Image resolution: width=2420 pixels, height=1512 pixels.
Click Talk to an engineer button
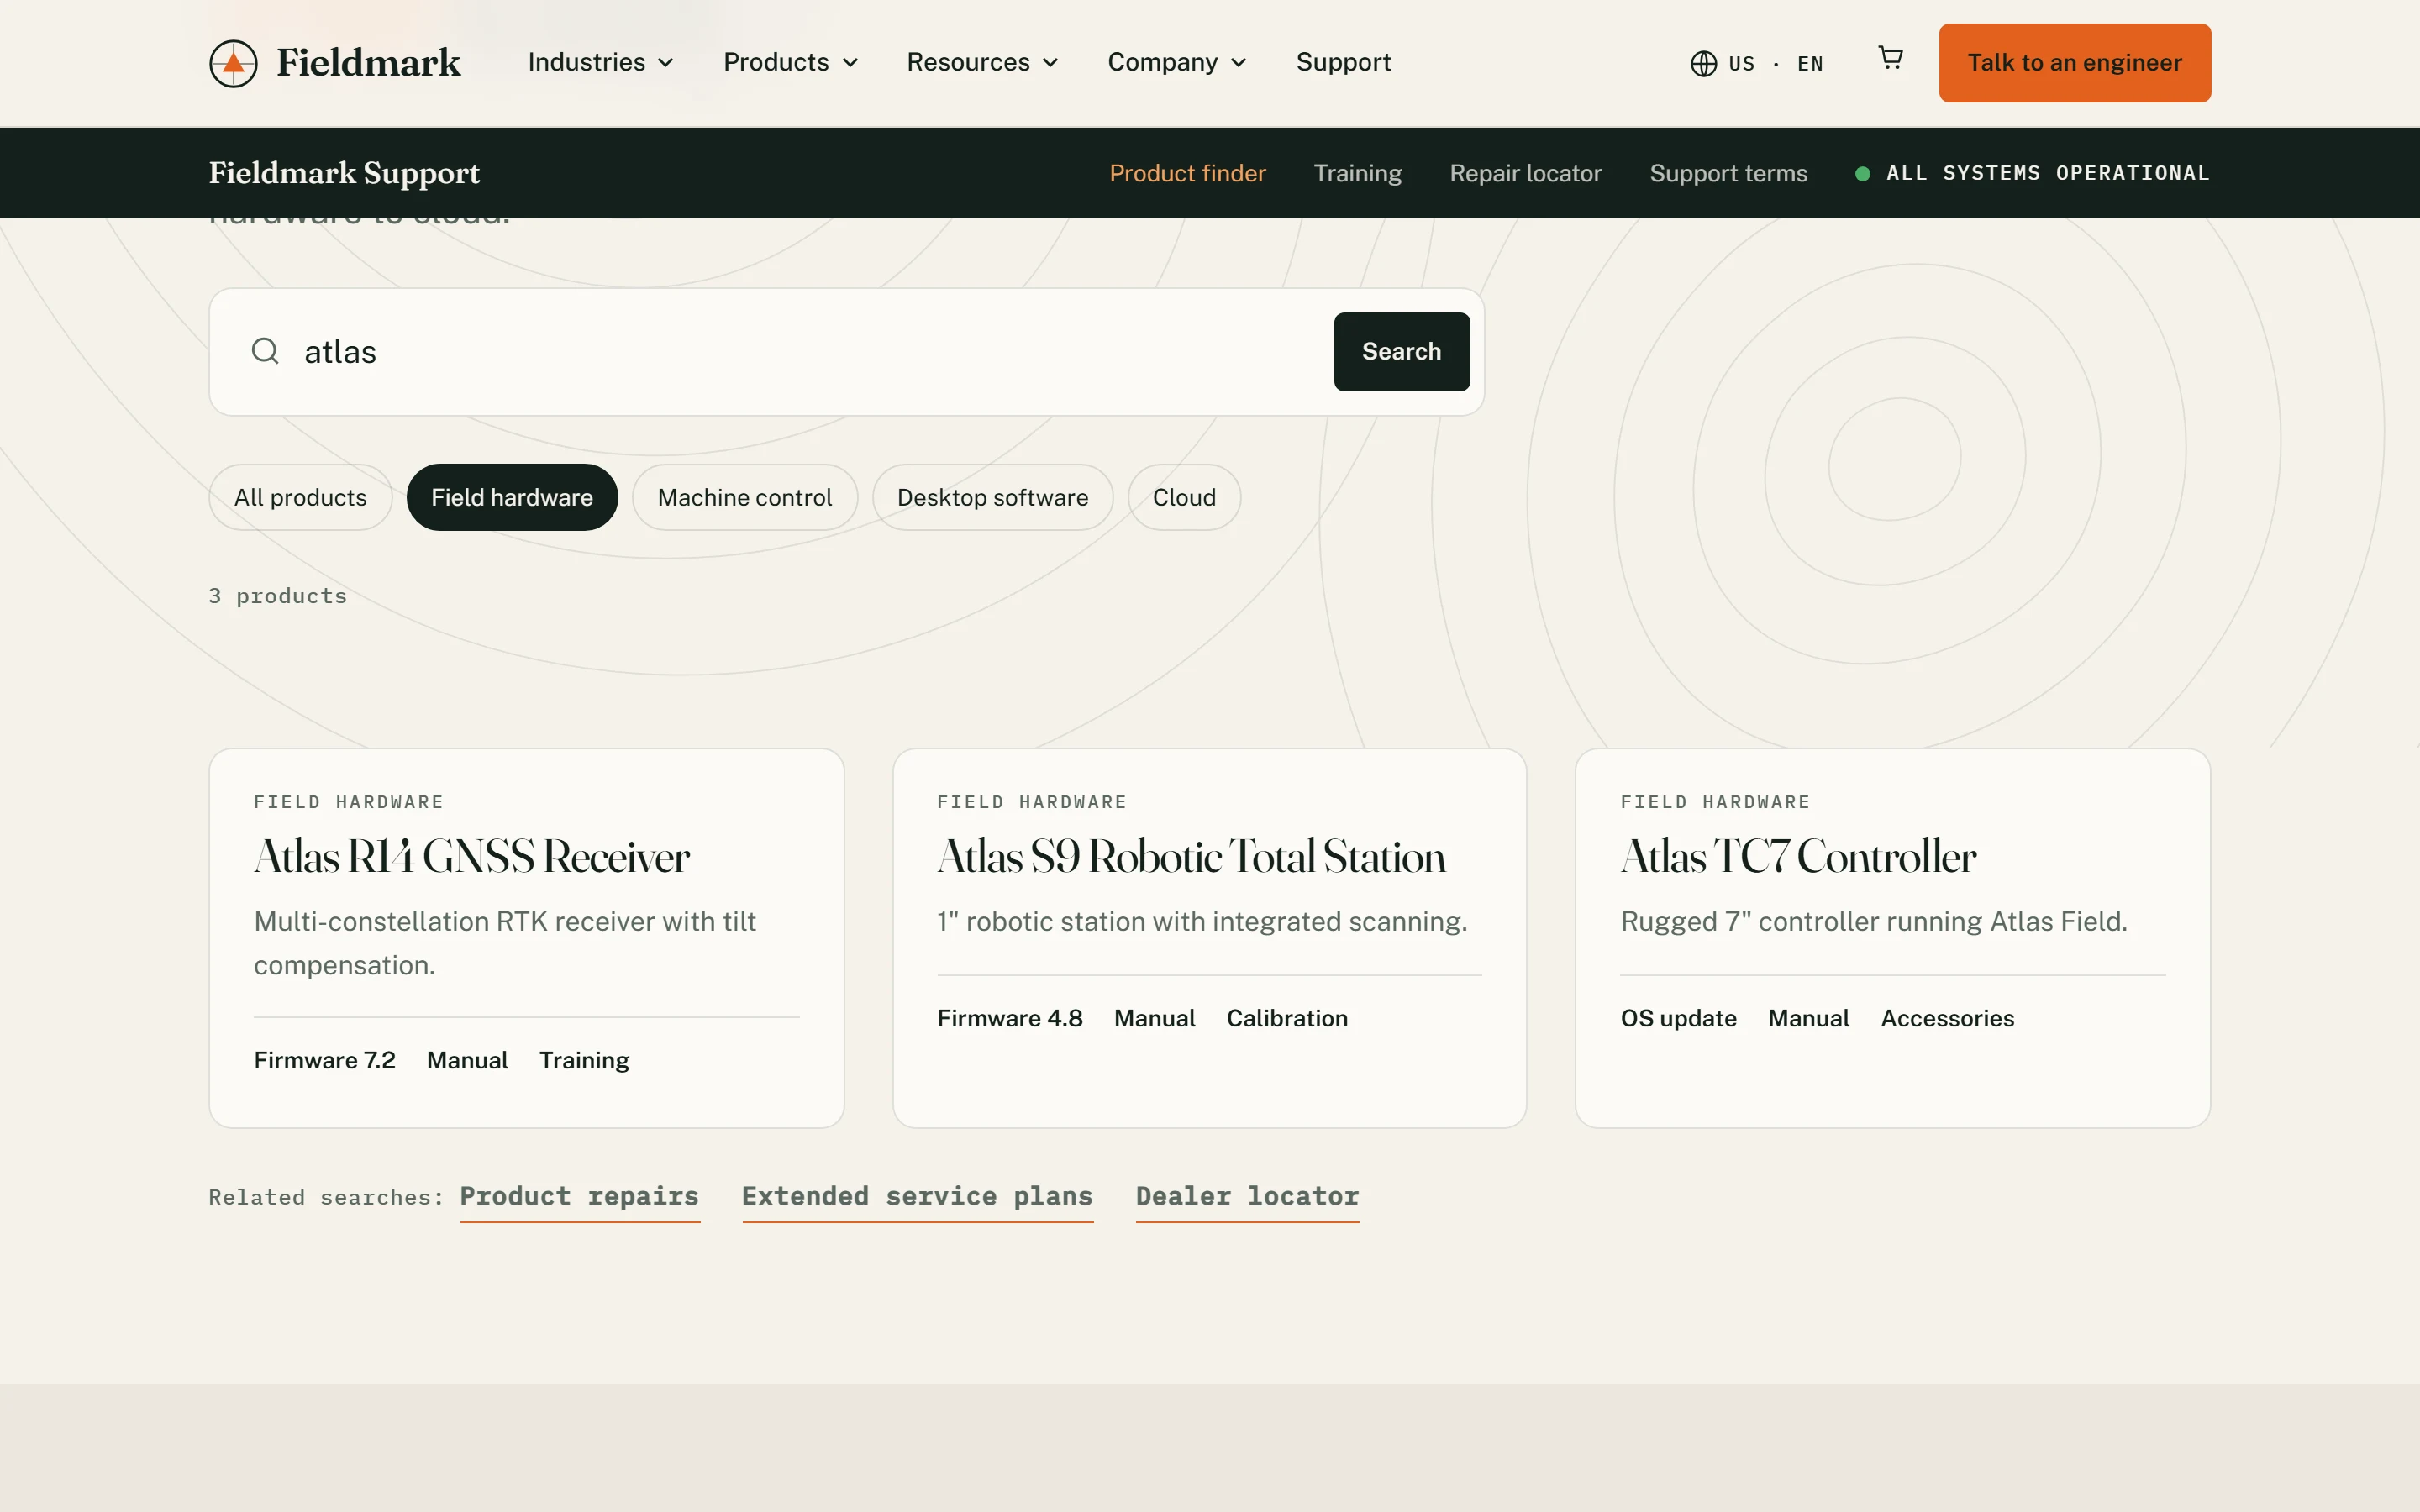click(2074, 63)
